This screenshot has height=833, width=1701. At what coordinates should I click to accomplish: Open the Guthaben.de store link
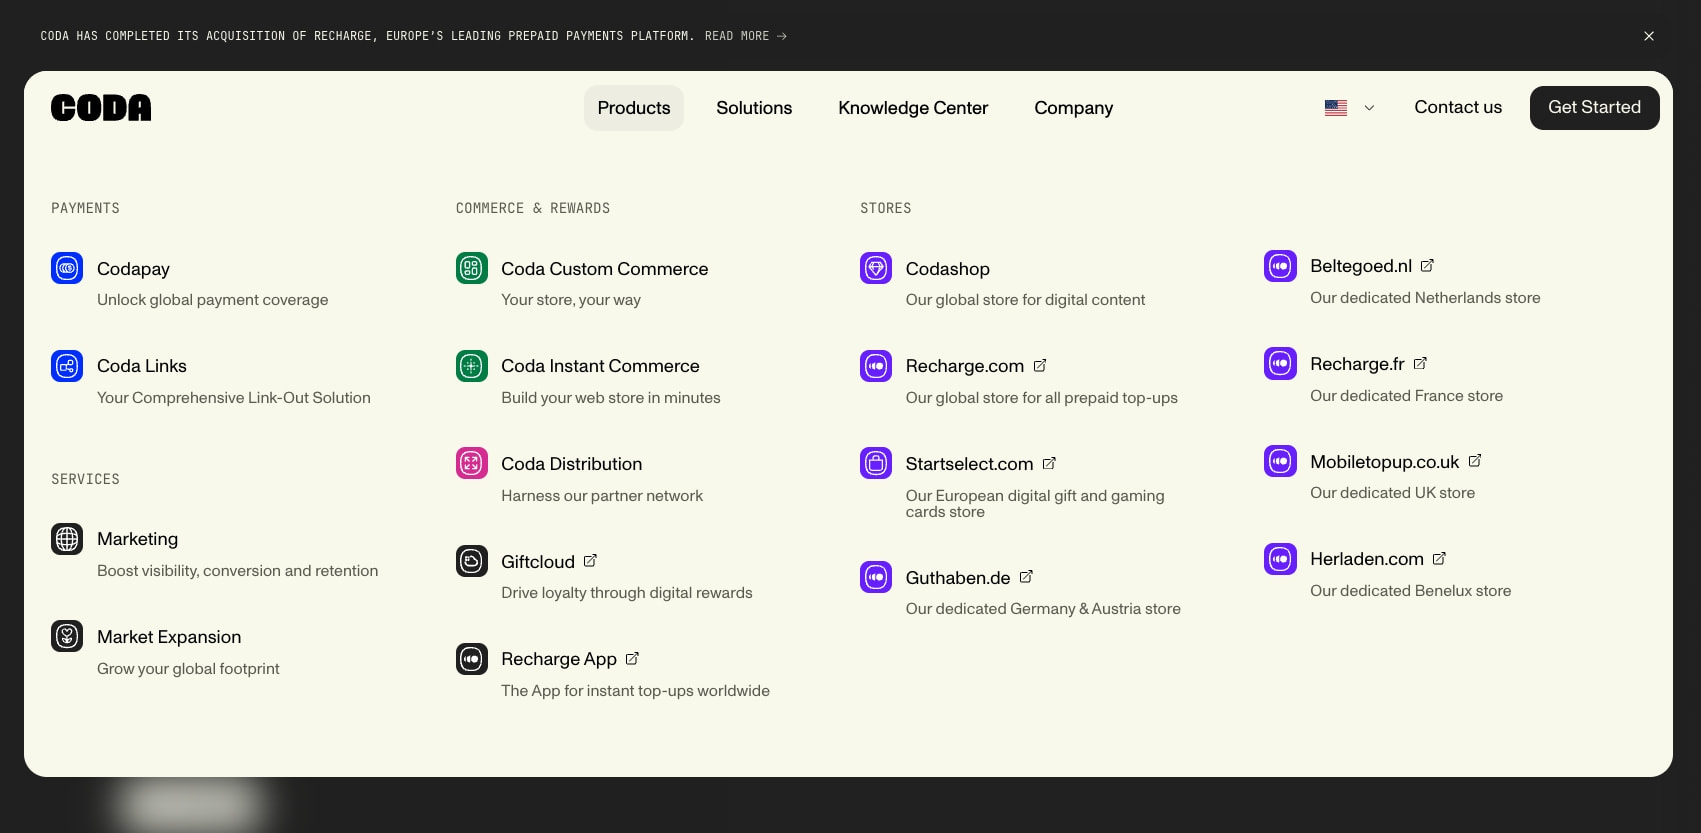click(x=958, y=578)
